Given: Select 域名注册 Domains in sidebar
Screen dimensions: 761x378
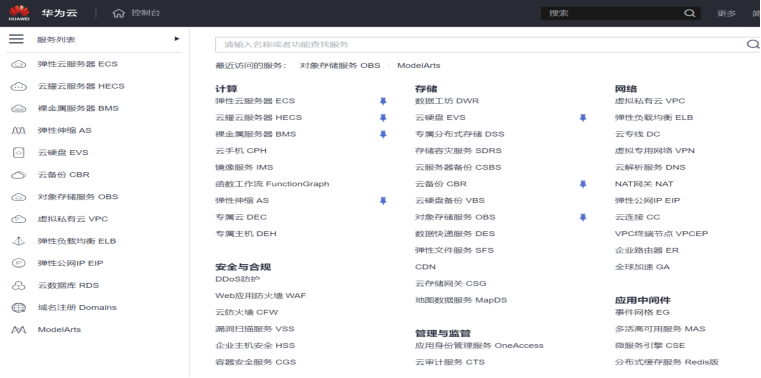Looking at the screenshot, I should 77,307.
